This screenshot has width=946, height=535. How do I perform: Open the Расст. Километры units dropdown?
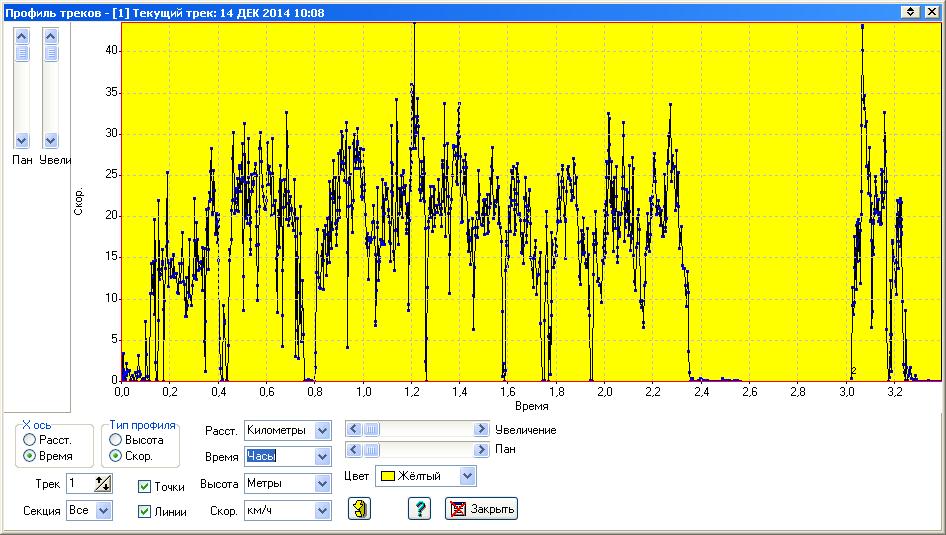coord(321,430)
